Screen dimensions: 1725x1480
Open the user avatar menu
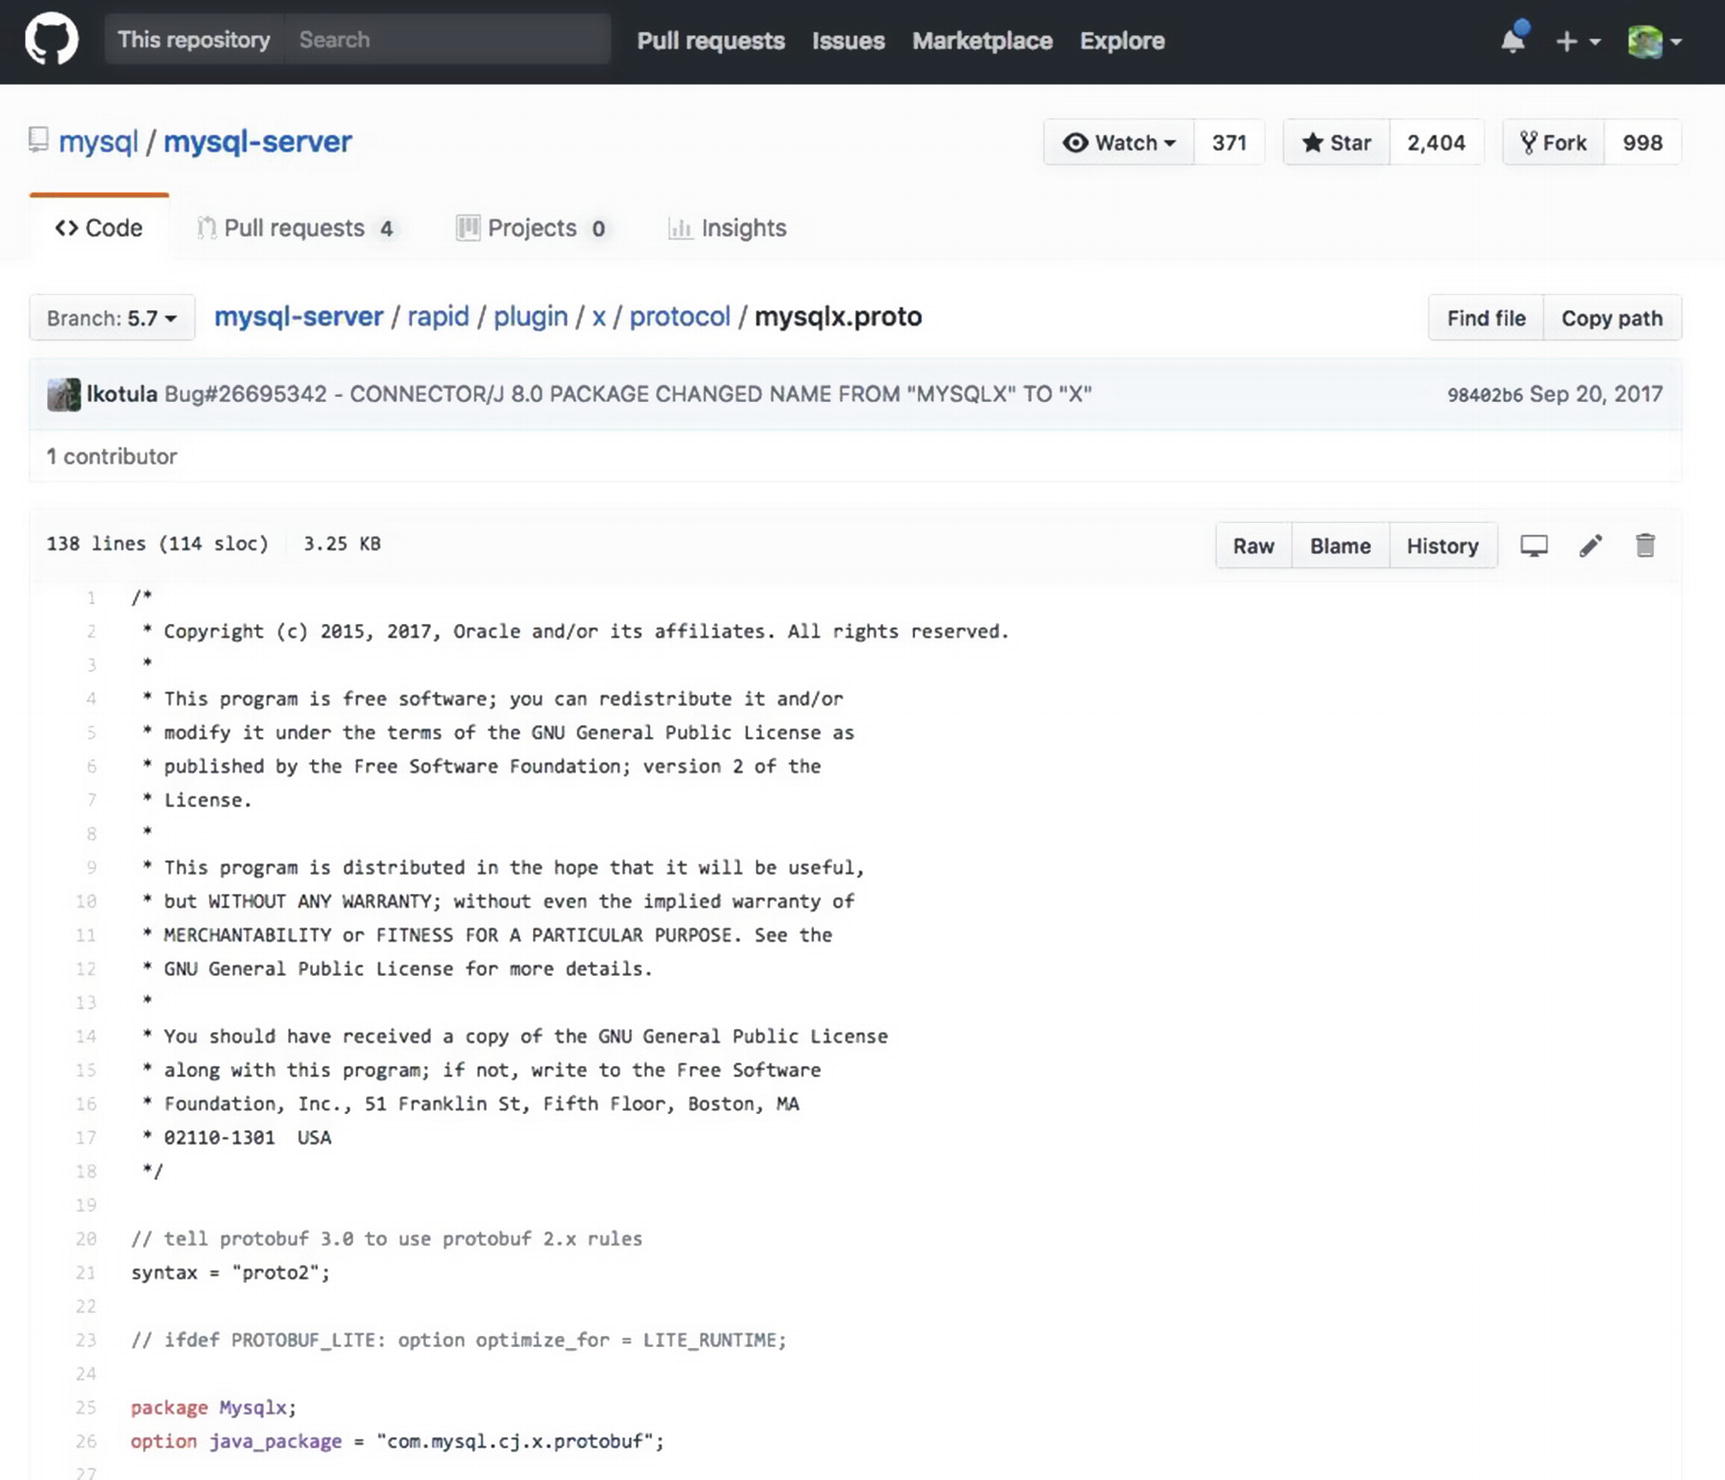(1654, 41)
